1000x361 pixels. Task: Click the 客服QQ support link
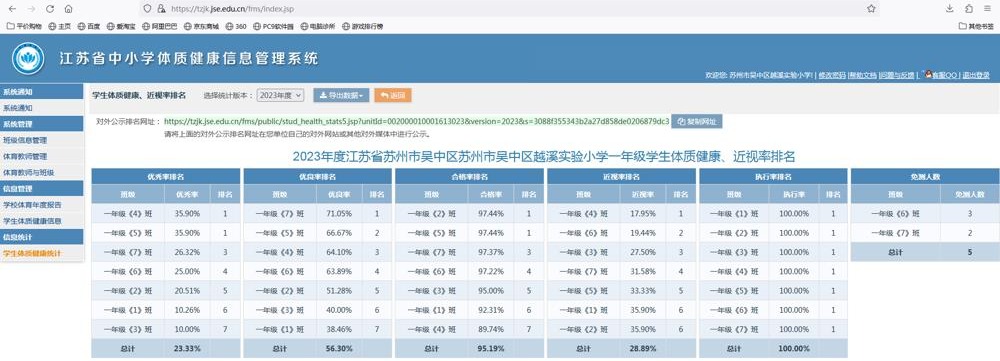pos(945,75)
